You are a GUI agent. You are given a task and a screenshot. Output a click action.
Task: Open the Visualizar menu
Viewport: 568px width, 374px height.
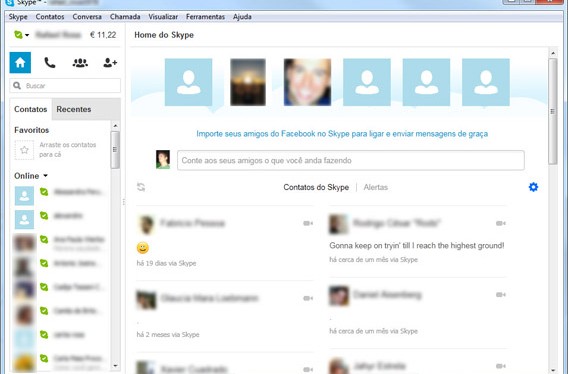163,17
